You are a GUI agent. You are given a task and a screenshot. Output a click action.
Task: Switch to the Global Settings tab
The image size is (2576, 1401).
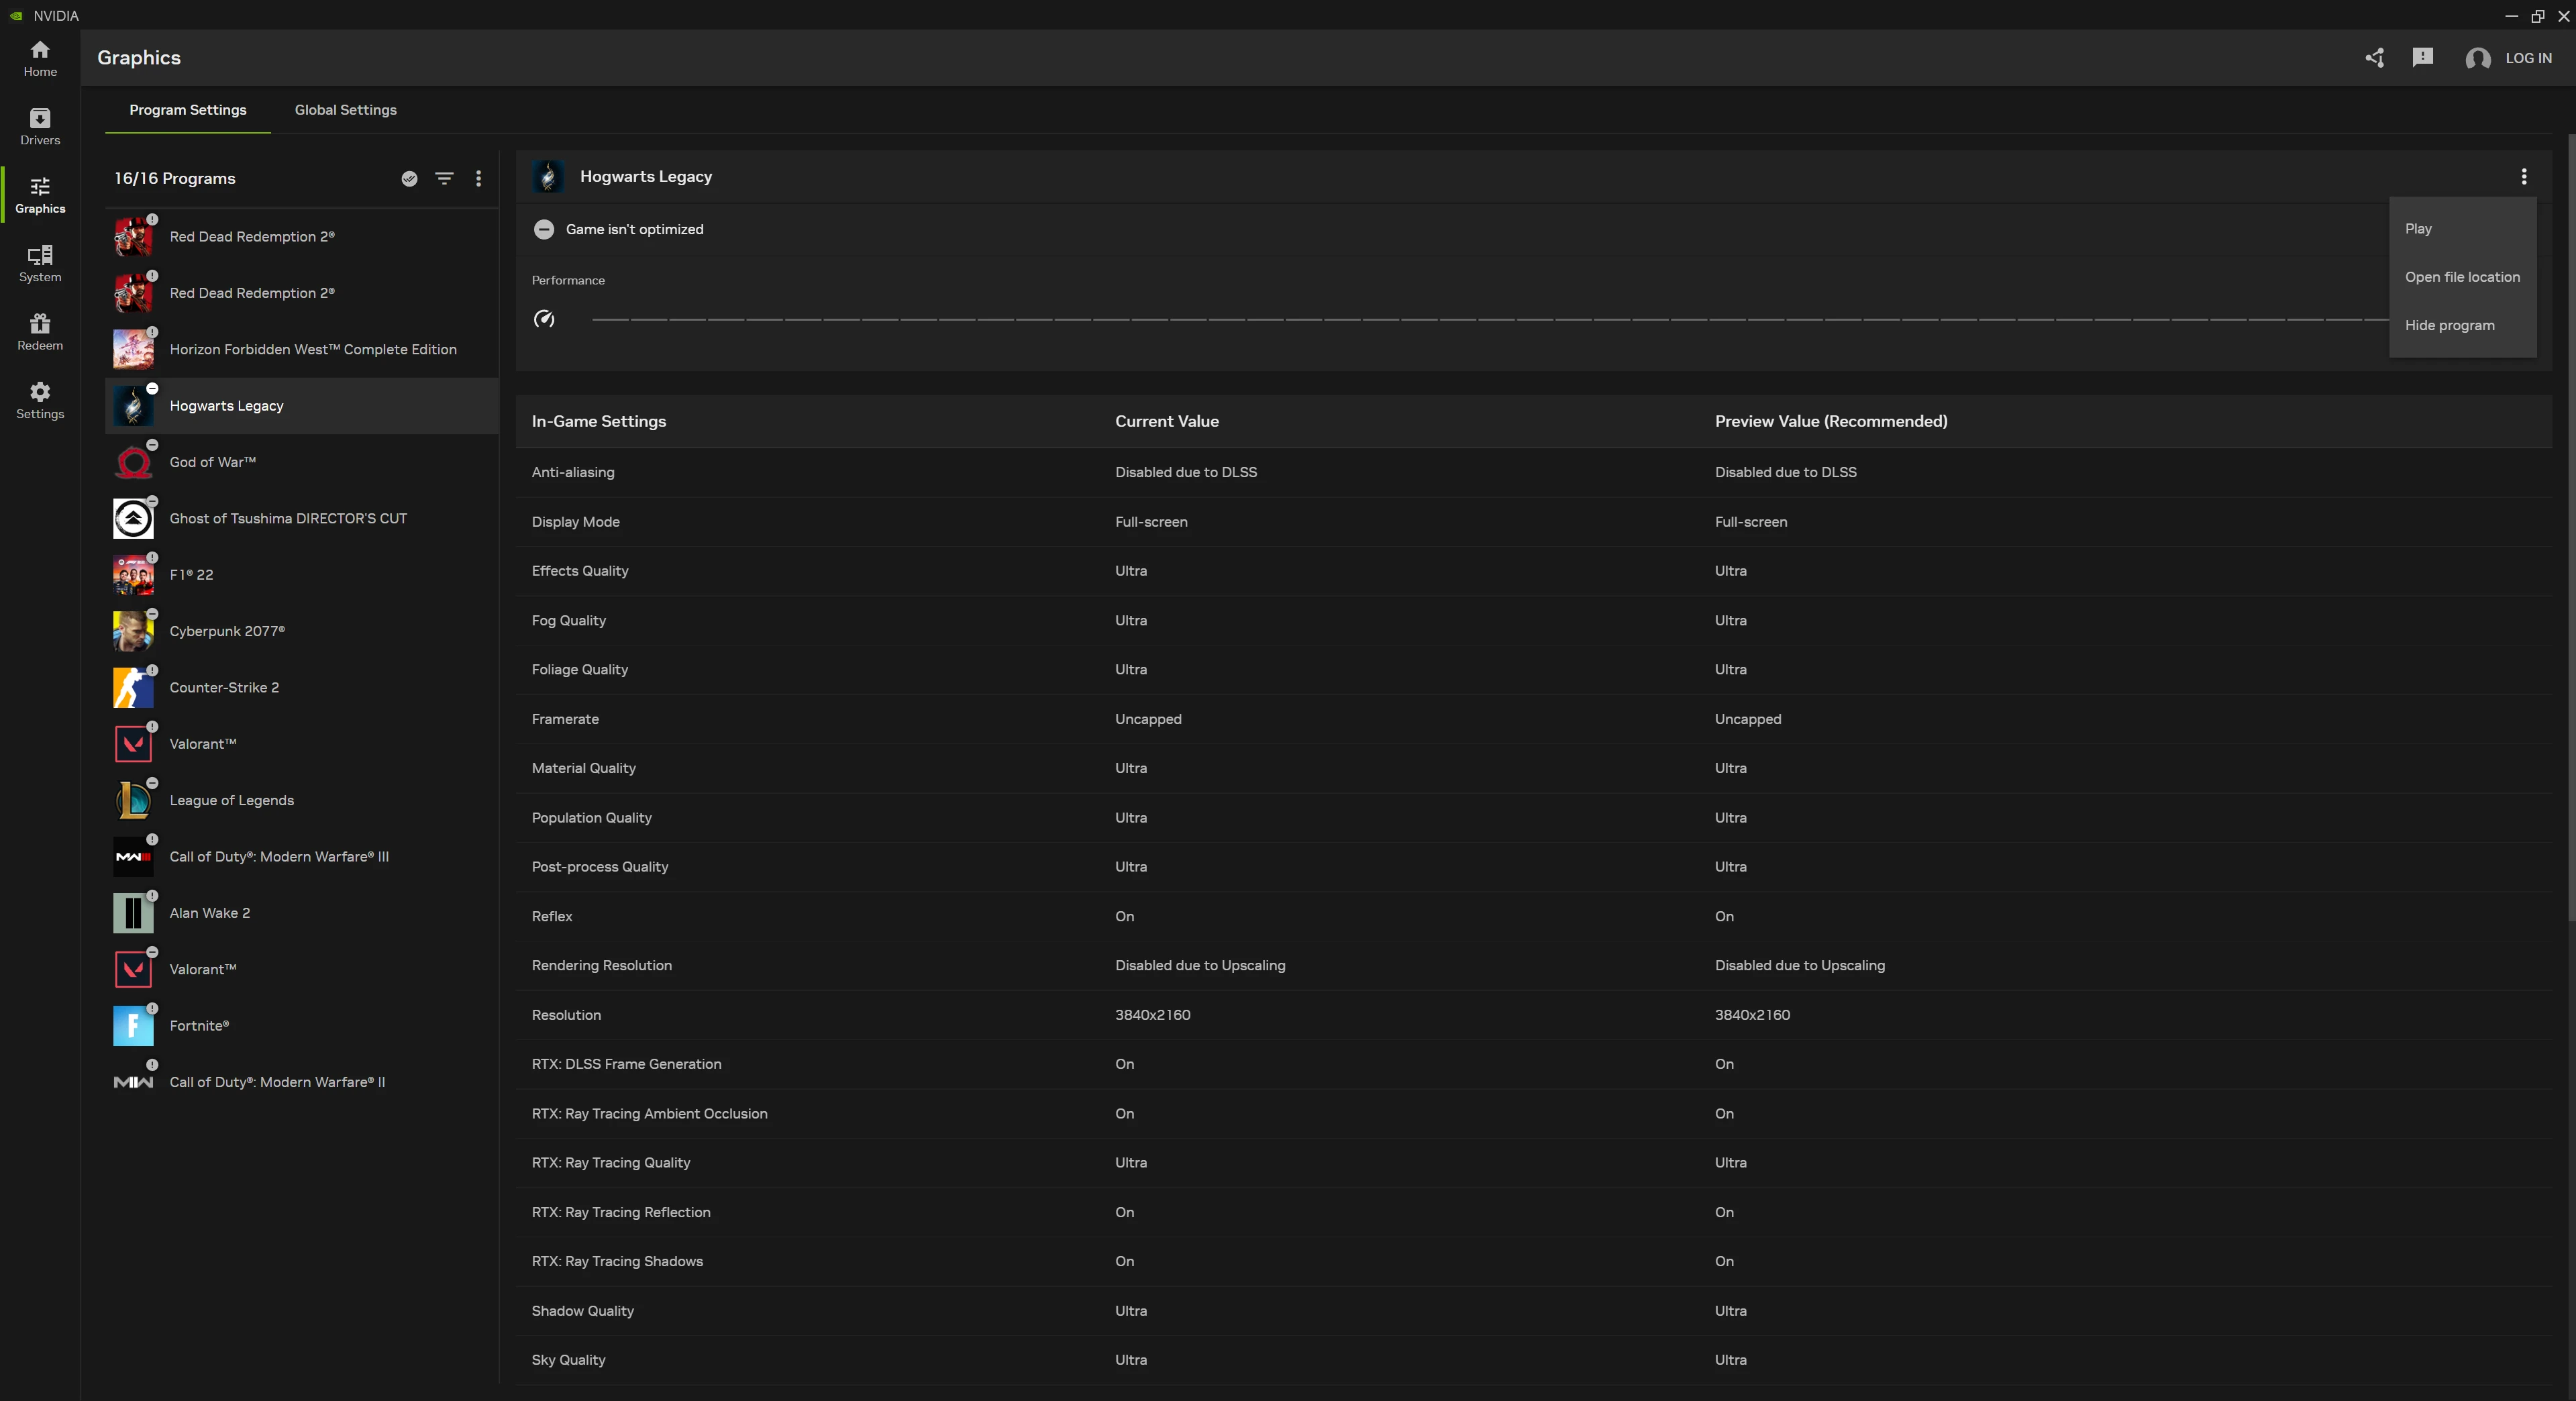345,110
